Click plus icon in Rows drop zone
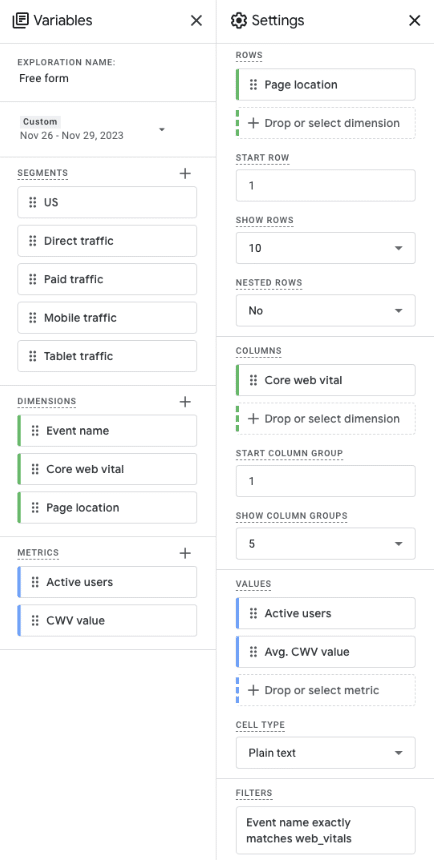 (253, 123)
